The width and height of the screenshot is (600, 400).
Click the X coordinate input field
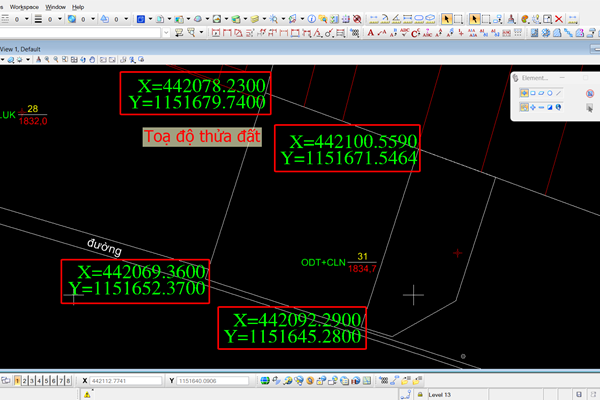click(x=126, y=381)
